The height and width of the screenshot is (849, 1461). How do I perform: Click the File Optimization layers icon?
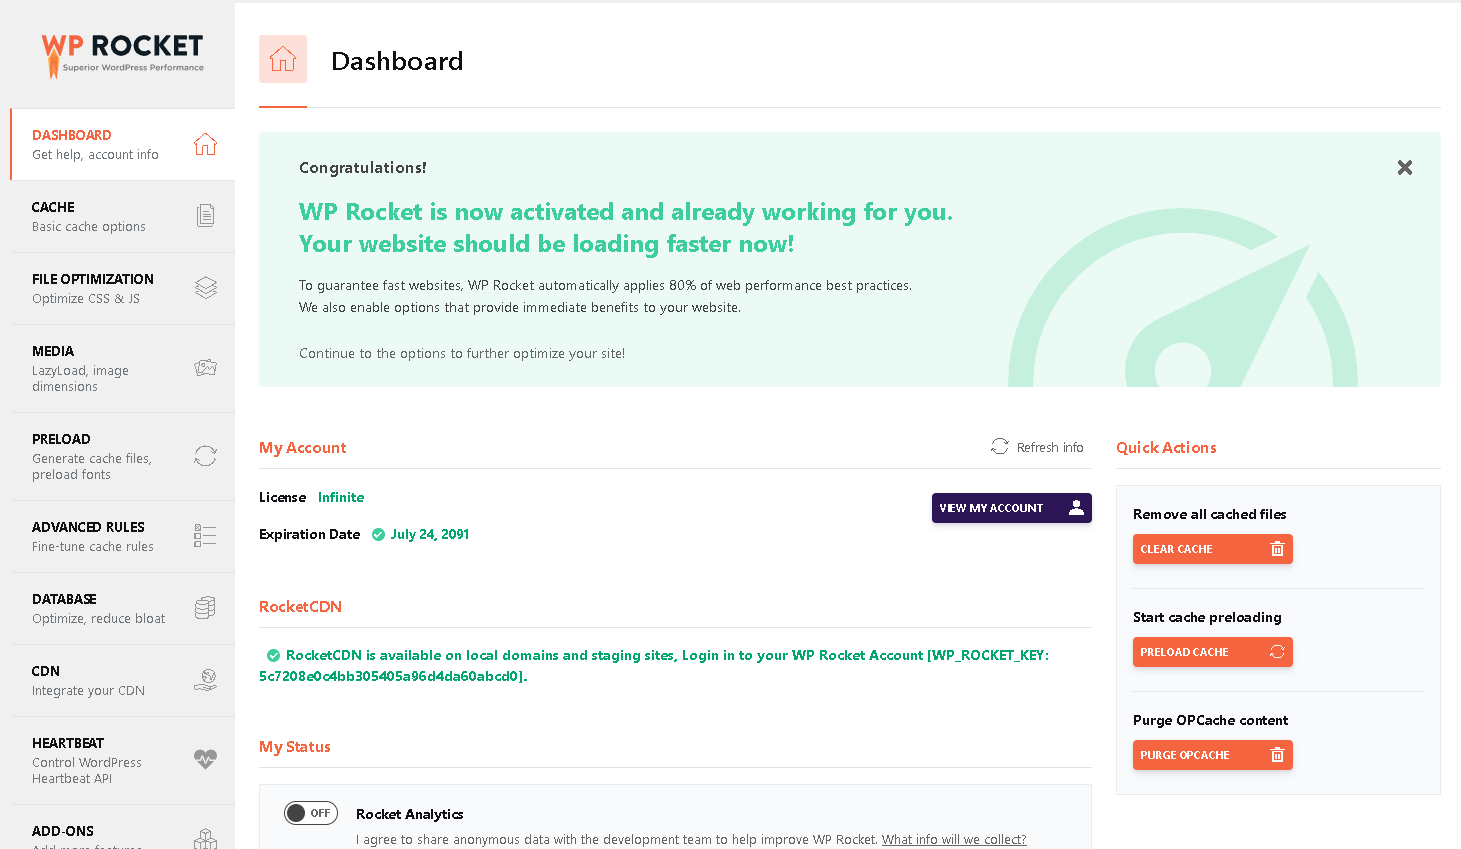(x=205, y=288)
